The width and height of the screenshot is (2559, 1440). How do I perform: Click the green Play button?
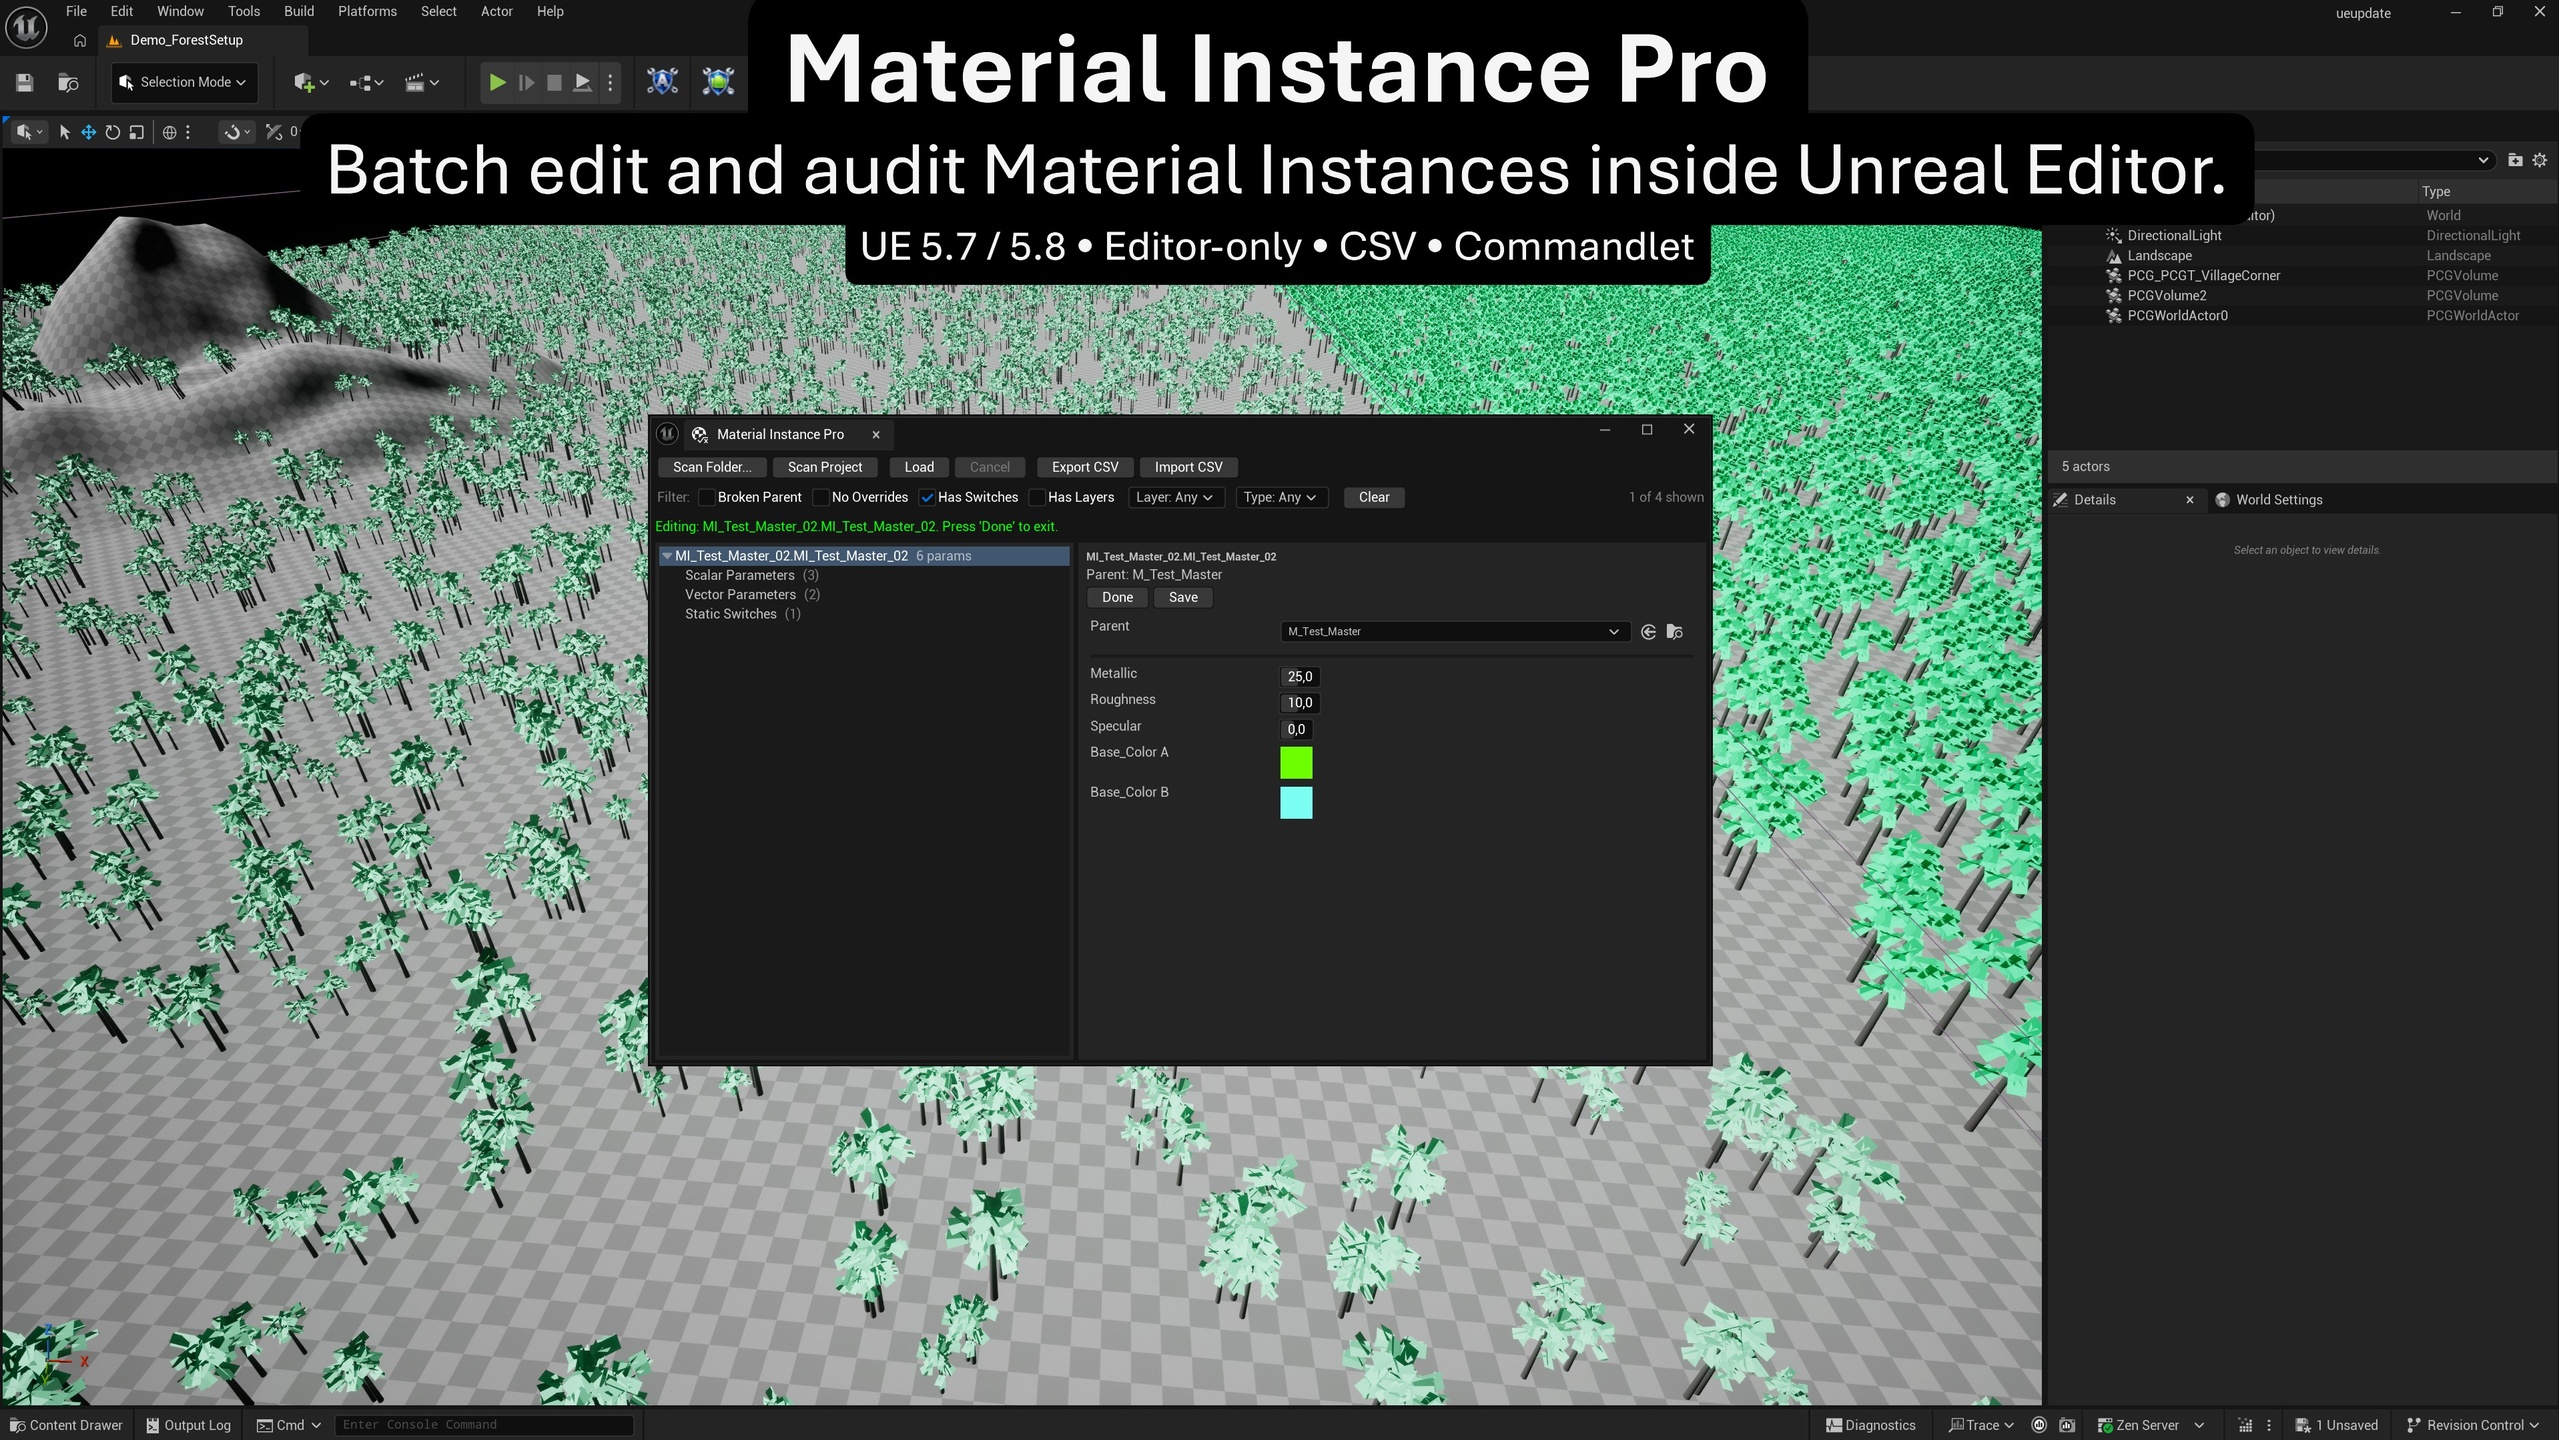[497, 83]
